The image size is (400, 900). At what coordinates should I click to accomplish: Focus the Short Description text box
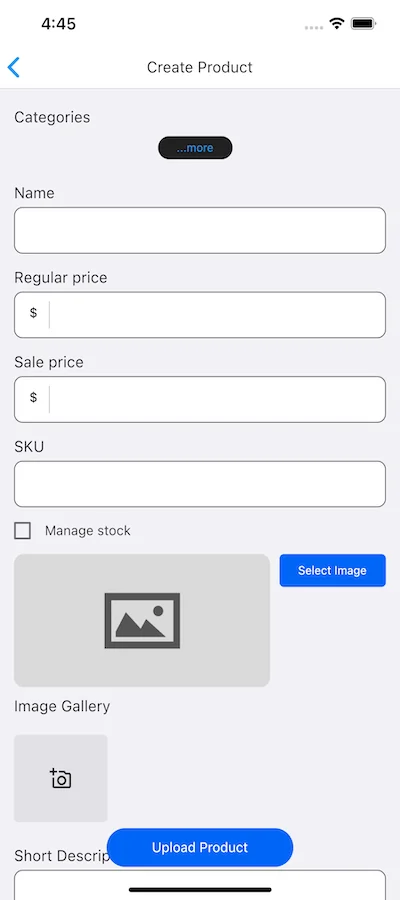click(200, 885)
